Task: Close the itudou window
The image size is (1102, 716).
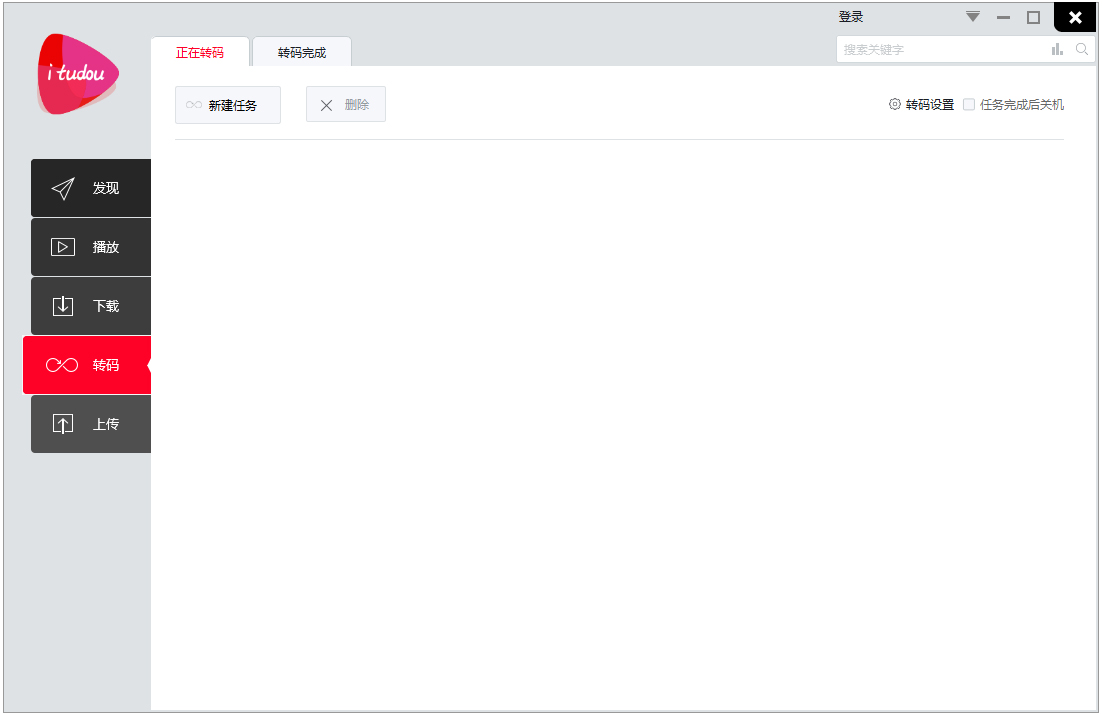Action: (x=1075, y=17)
